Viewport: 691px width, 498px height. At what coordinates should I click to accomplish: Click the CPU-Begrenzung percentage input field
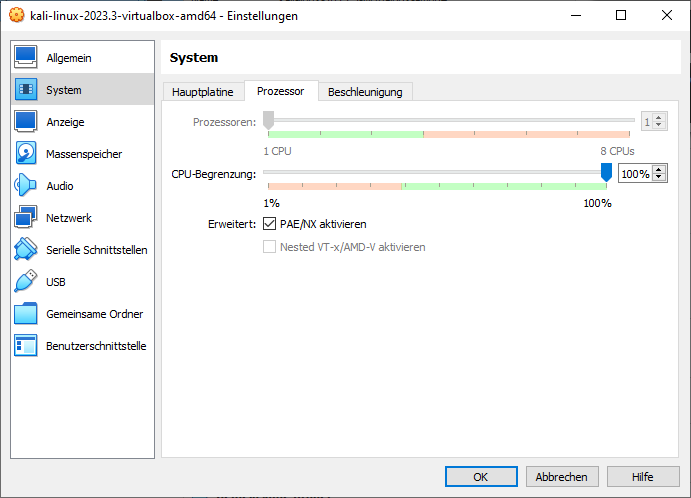(634, 174)
